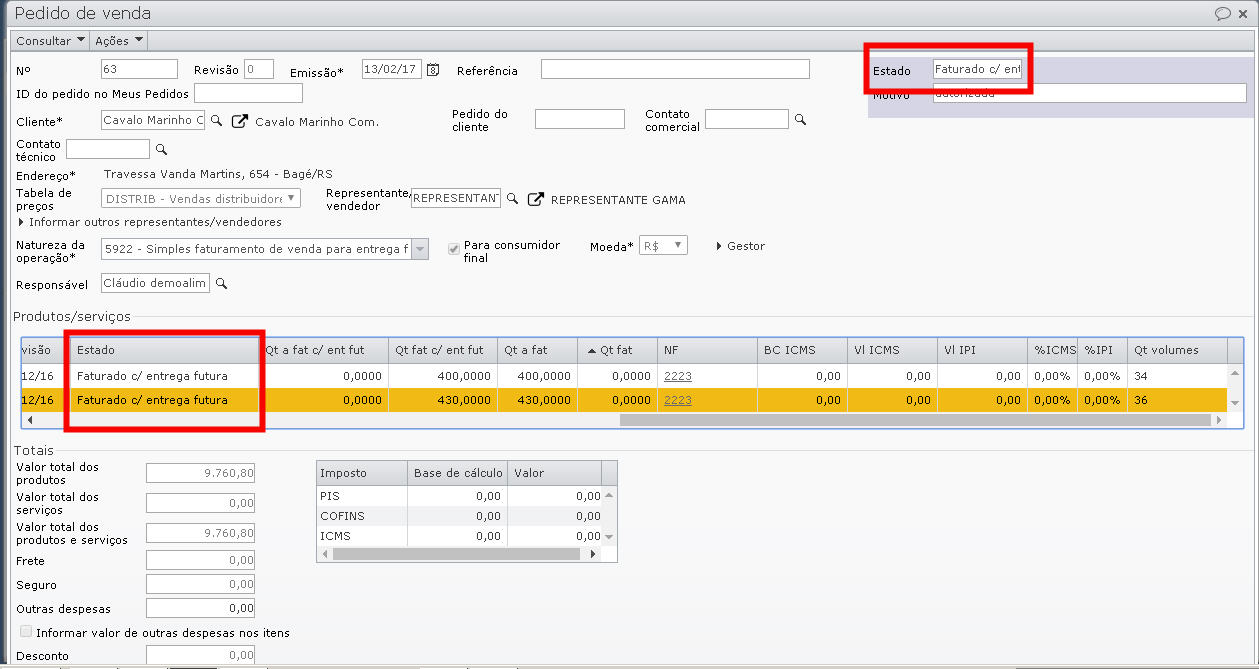Viewport: 1259px width, 669px height.
Task: Open the Ações menu
Action: click(119, 41)
